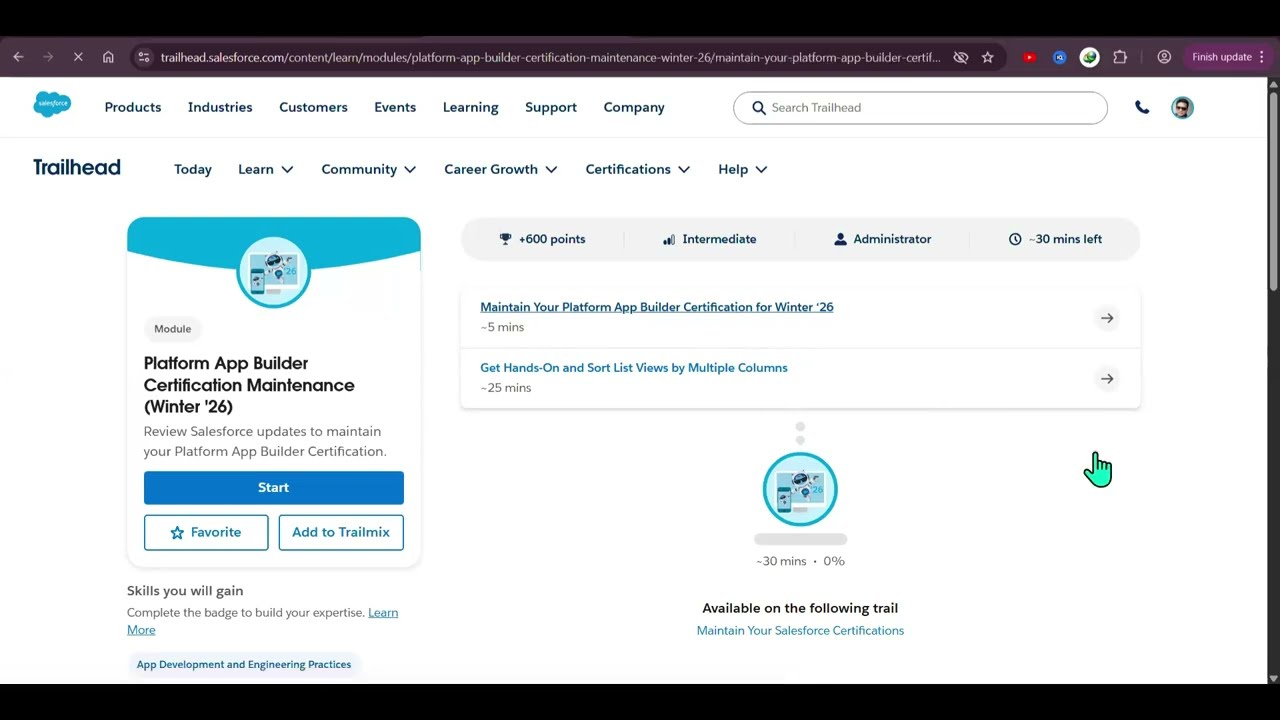Click Skills you will gain heading
The height and width of the screenshot is (720, 1280).
185,591
